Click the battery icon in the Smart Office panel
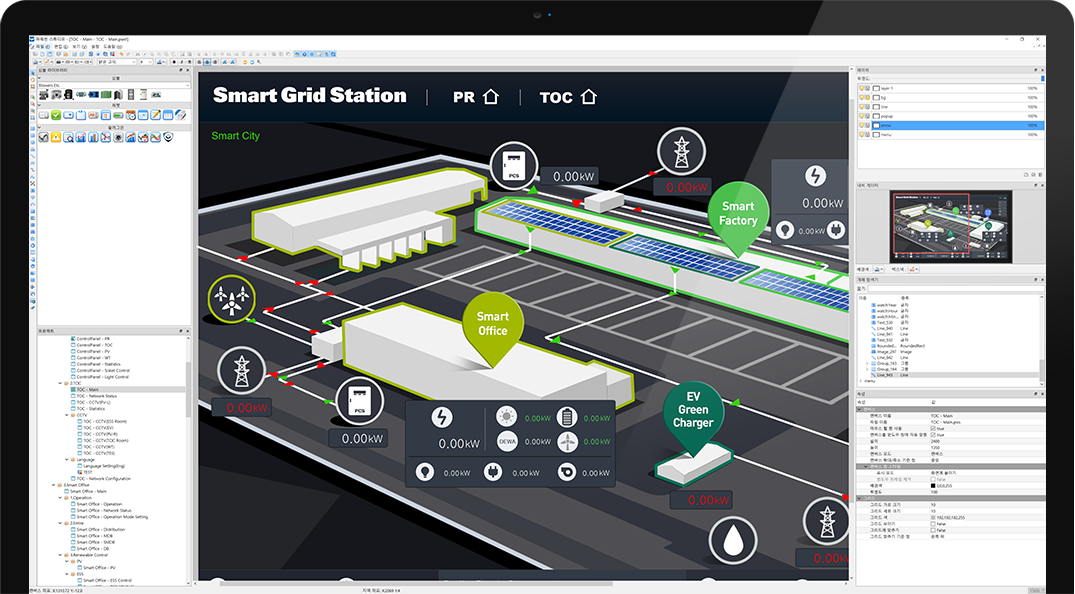 (567, 417)
